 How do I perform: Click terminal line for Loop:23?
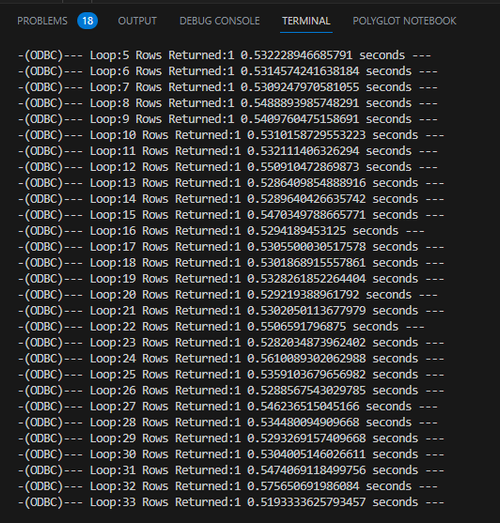[231, 343]
